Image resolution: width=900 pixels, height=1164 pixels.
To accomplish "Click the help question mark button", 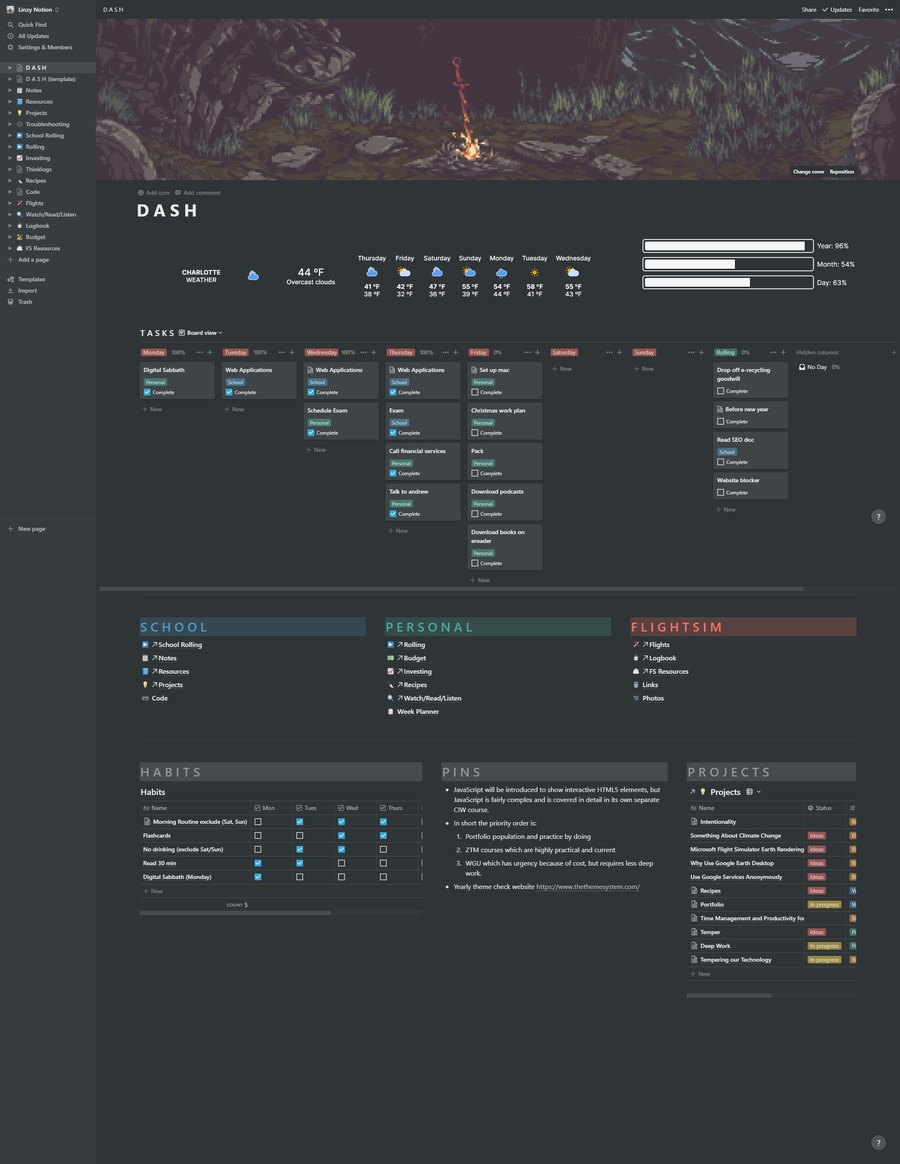I will click(x=878, y=517).
